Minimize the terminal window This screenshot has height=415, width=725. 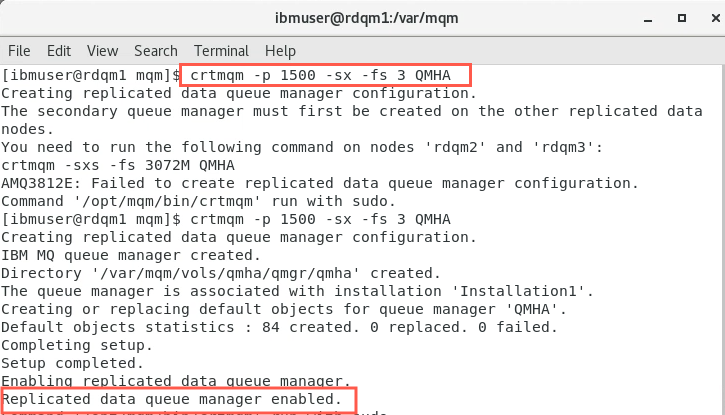point(648,20)
